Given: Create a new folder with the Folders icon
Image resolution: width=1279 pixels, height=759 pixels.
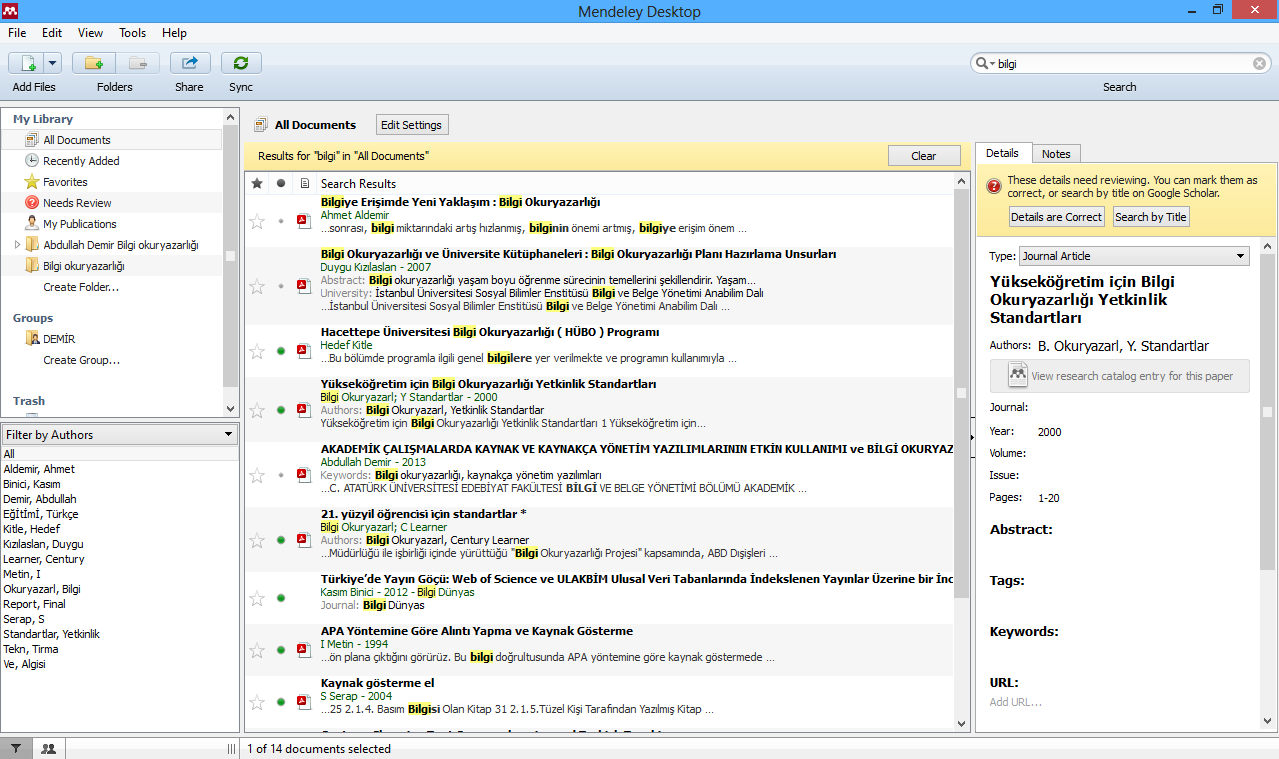Looking at the screenshot, I should 95,63.
